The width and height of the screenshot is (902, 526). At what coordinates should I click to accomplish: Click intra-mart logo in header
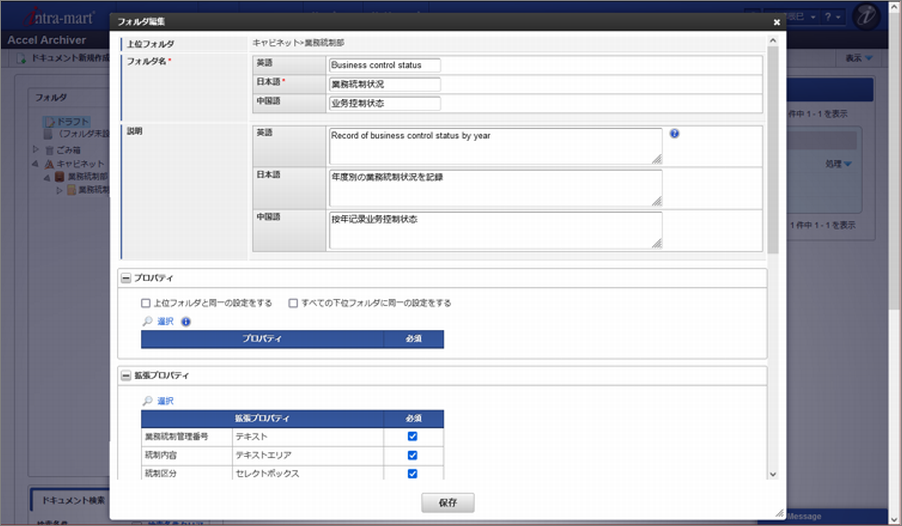point(59,17)
